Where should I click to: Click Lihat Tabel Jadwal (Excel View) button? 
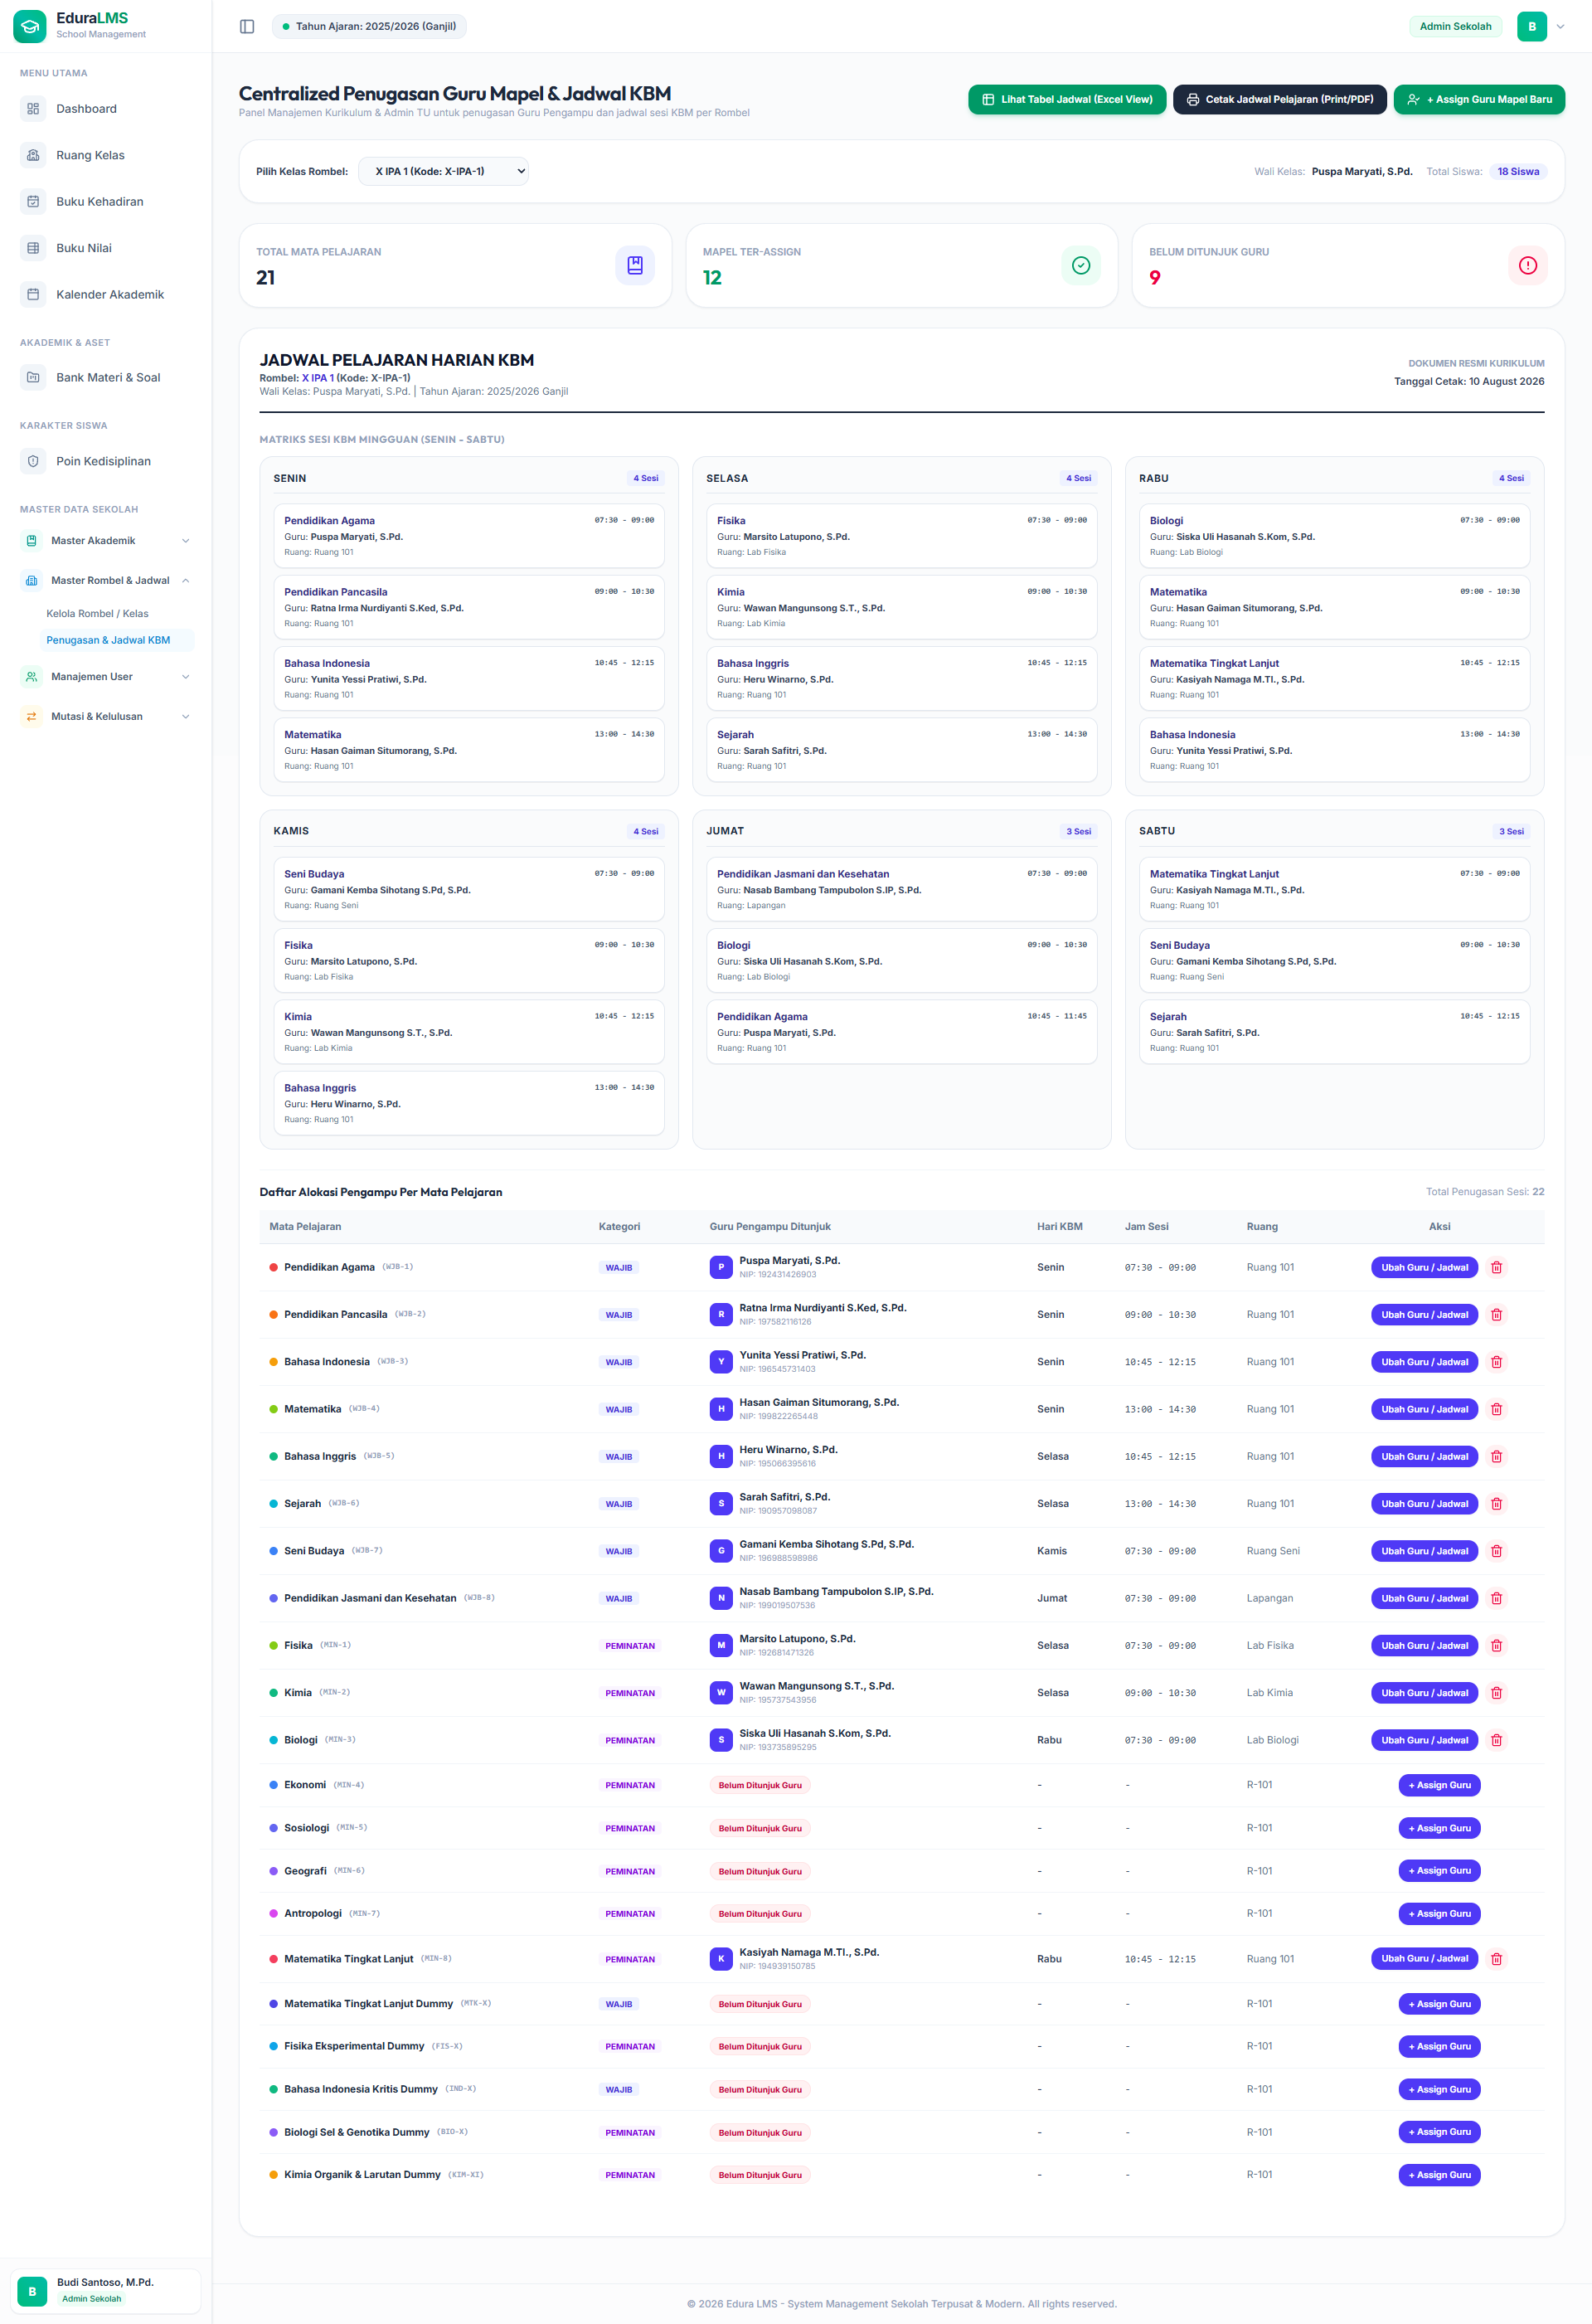[1066, 100]
